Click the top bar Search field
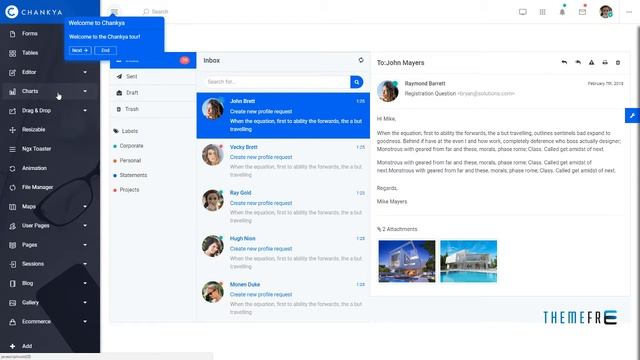The height and width of the screenshot is (360, 640). (160, 12)
